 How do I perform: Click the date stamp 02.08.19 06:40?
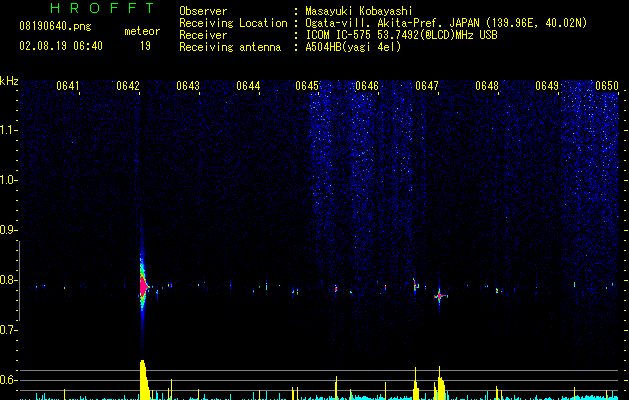pos(61,46)
